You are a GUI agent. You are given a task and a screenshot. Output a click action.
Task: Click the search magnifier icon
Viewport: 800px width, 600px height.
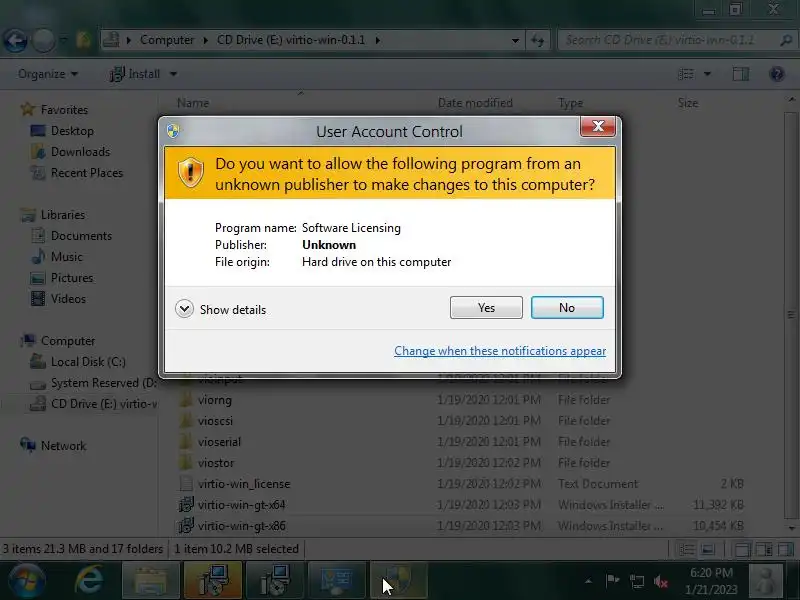coord(786,40)
